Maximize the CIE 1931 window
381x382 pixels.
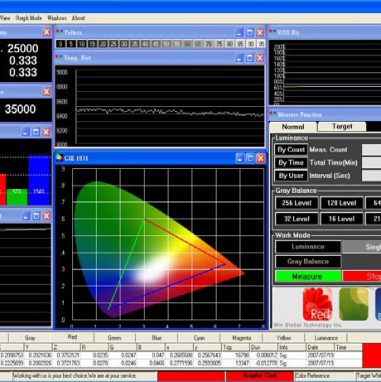(x=250, y=158)
